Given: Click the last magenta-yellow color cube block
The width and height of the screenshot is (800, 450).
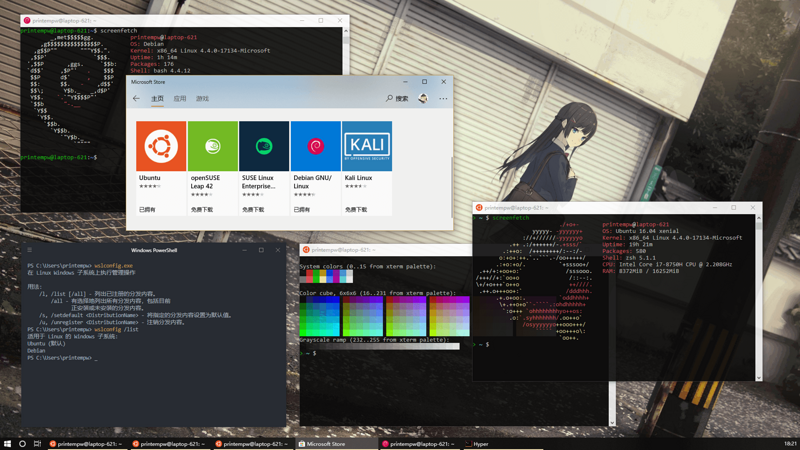Looking at the screenshot, I should tap(449, 316).
